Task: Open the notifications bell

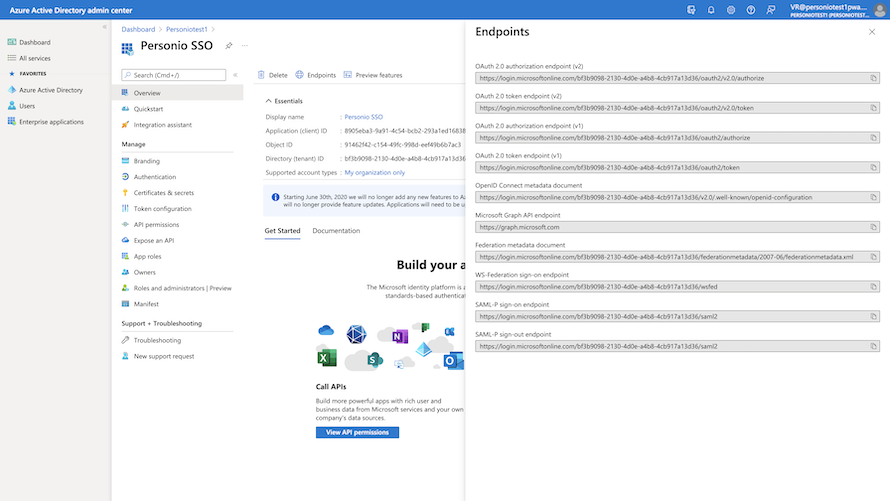Action: point(711,10)
